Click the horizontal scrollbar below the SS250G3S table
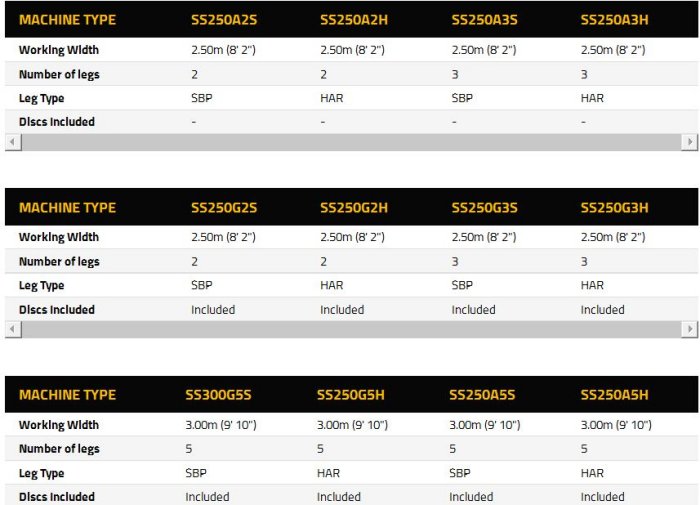This screenshot has width=700, height=505. [350, 330]
